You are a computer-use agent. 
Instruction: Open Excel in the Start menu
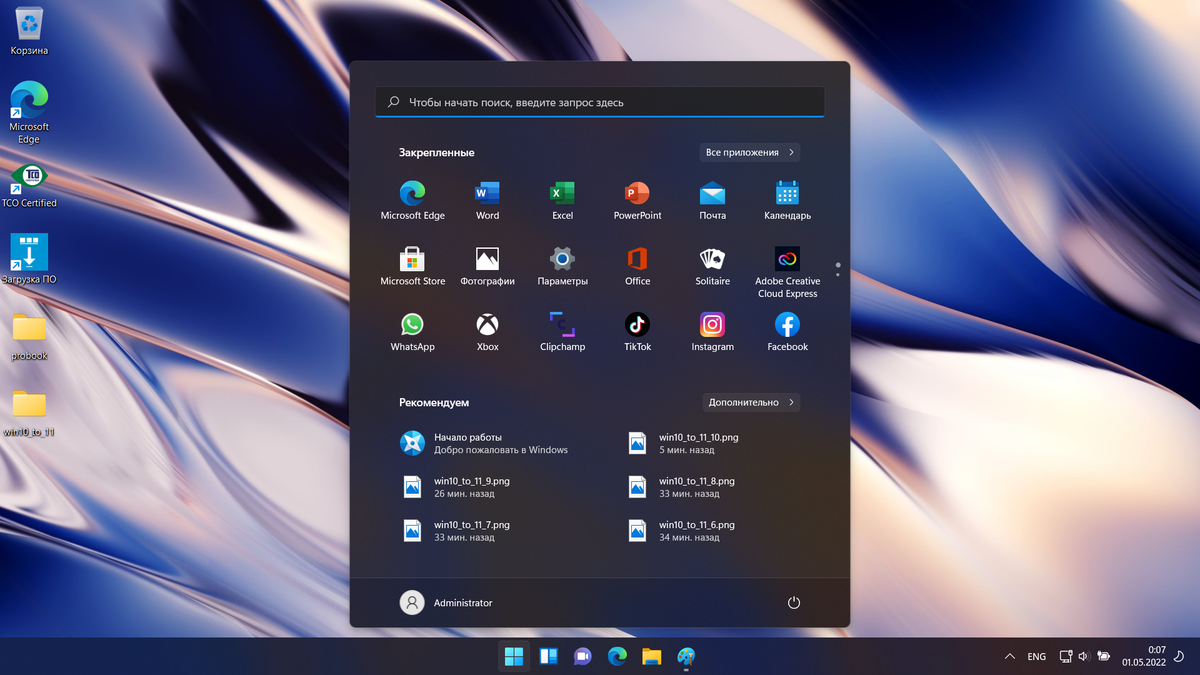coord(562,200)
